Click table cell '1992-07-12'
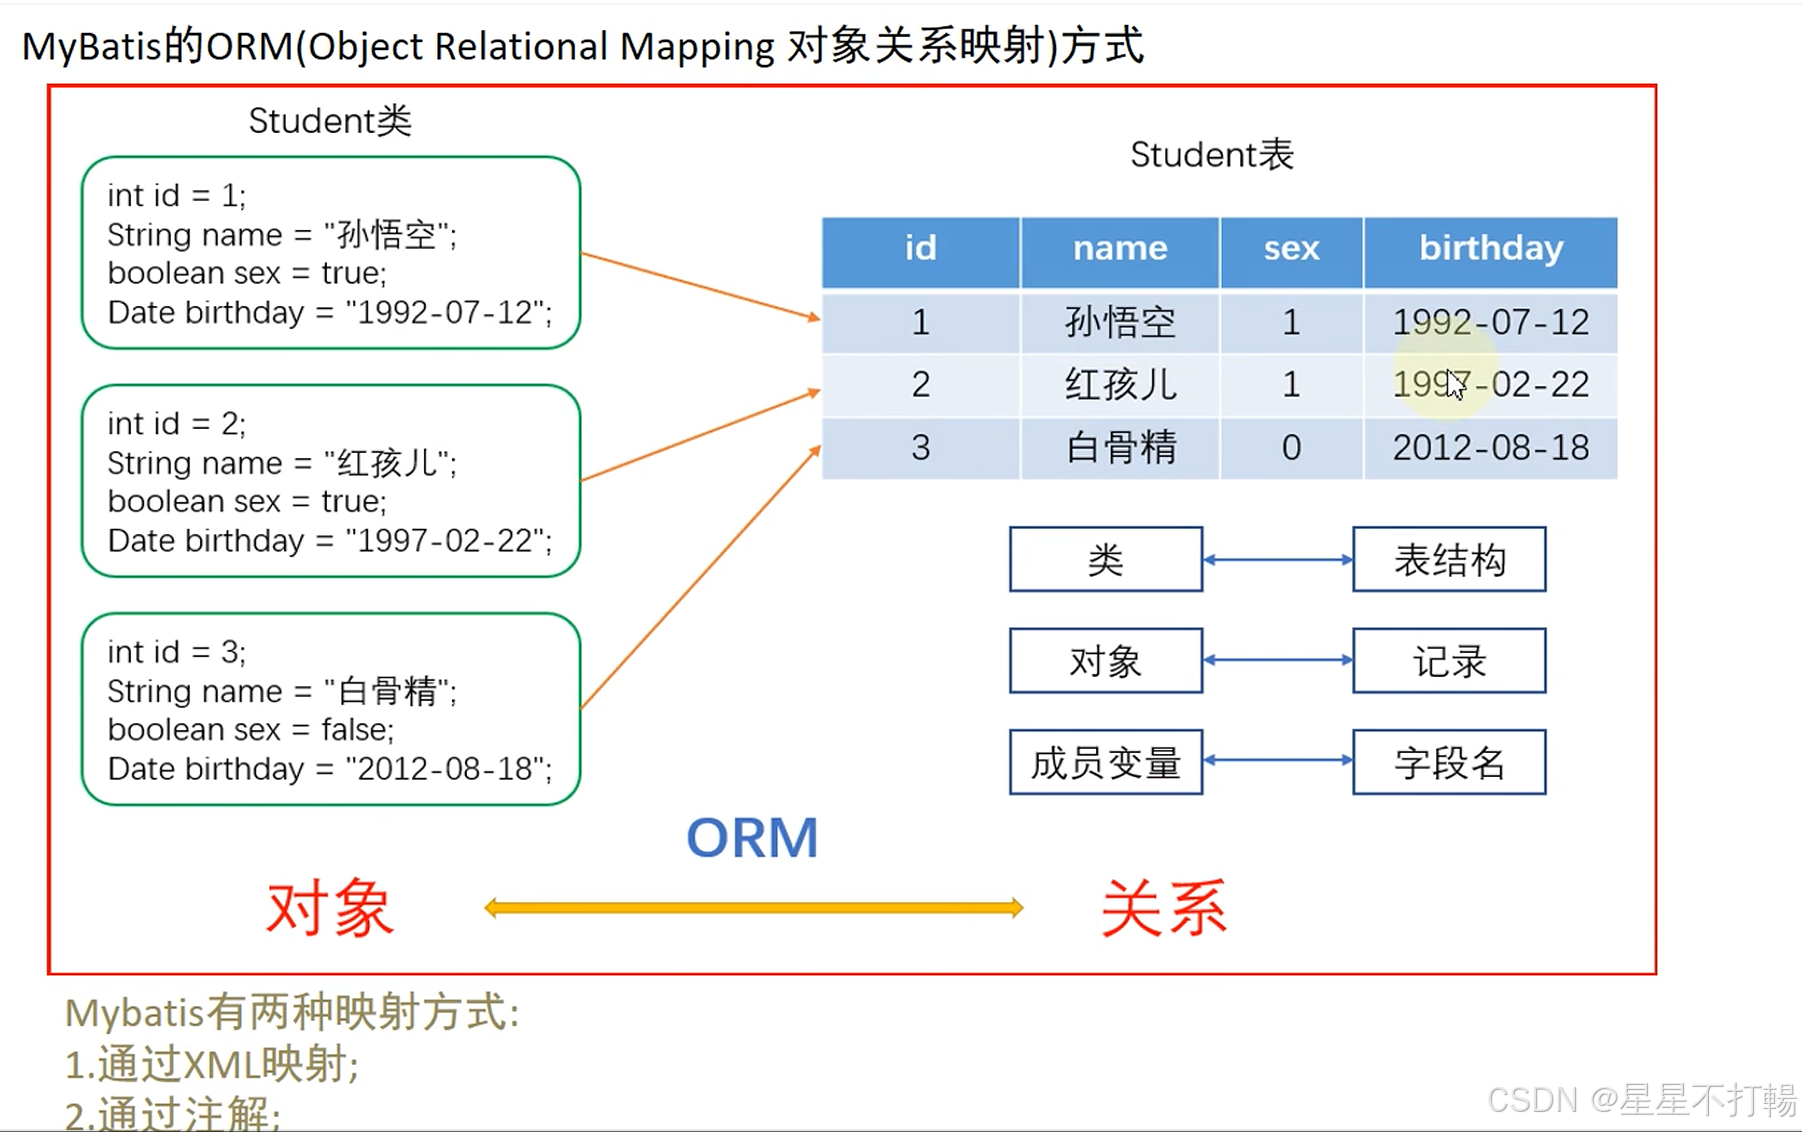 [1491, 322]
